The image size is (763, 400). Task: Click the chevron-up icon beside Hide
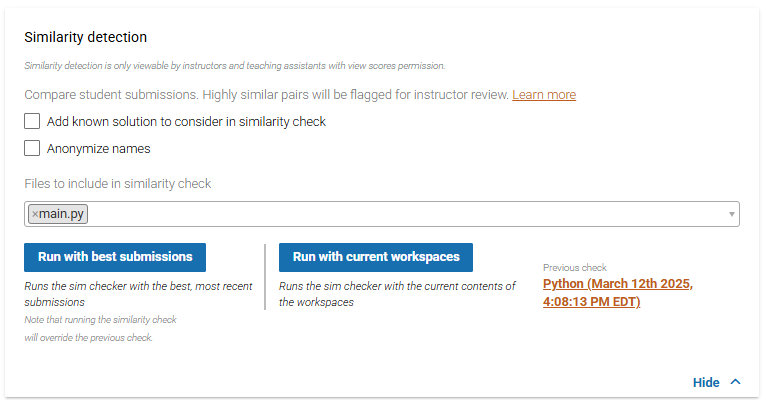click(x=735, y=382)
